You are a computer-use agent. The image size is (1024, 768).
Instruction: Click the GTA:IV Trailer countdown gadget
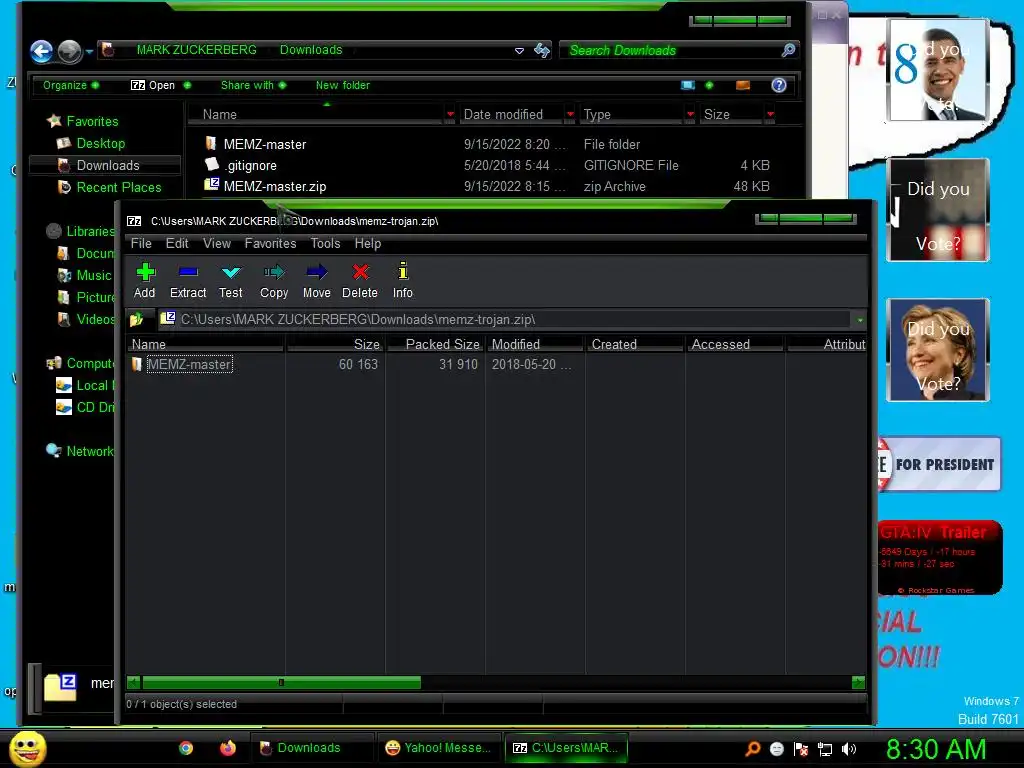940,557
